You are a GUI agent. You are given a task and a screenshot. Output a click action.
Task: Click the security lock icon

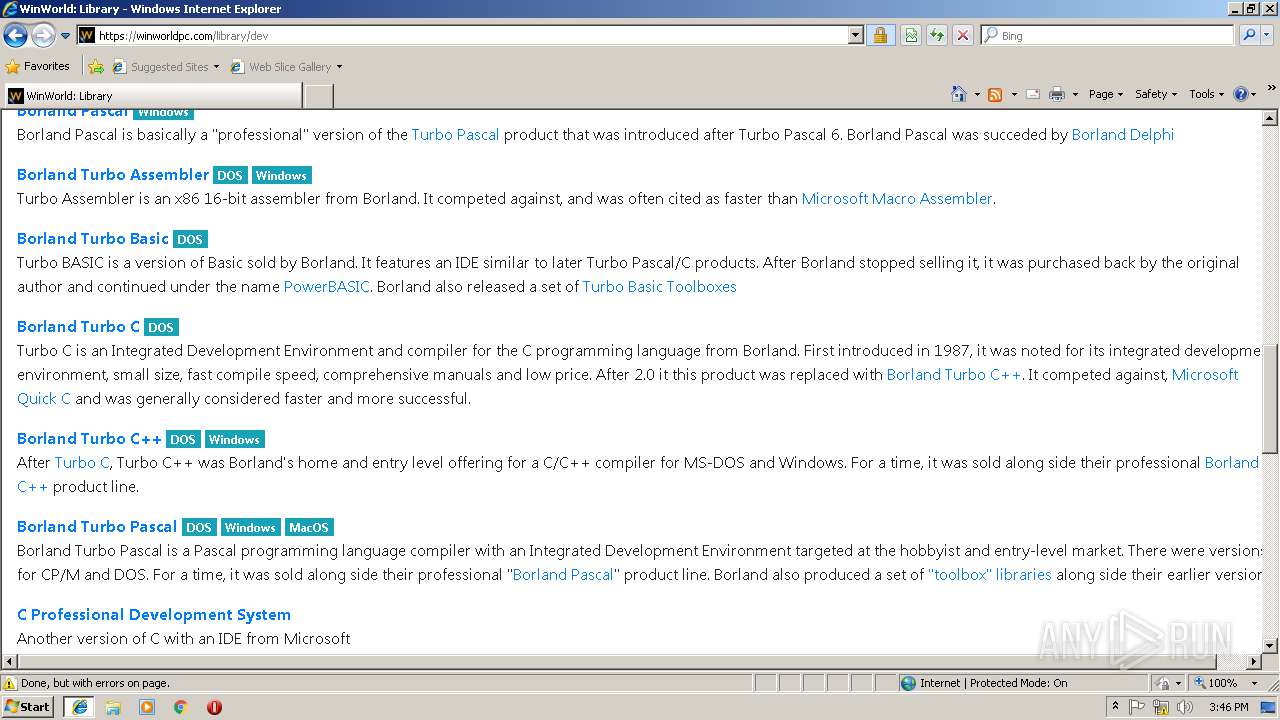point(880,35)
